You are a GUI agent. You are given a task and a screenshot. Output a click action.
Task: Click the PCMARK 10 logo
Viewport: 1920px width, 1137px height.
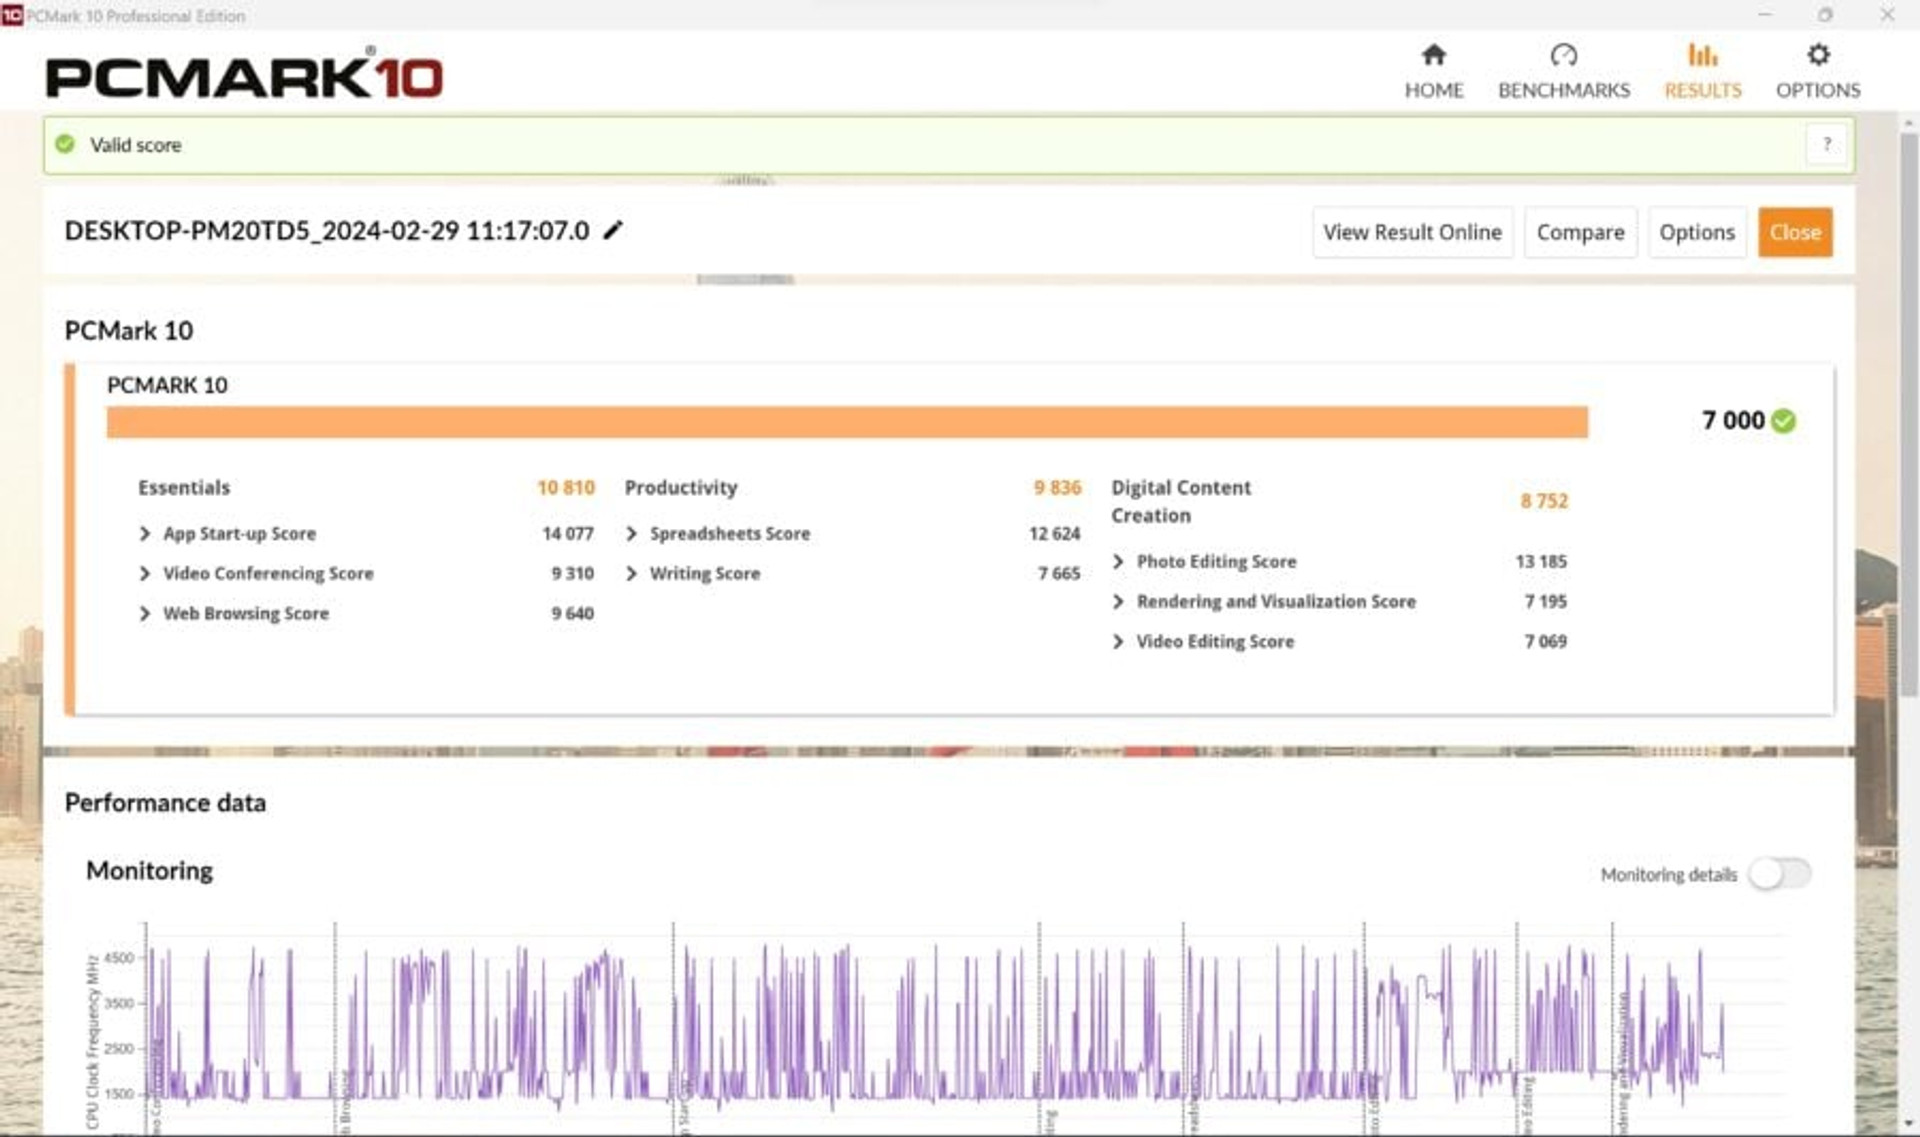(x=244, y=75)
